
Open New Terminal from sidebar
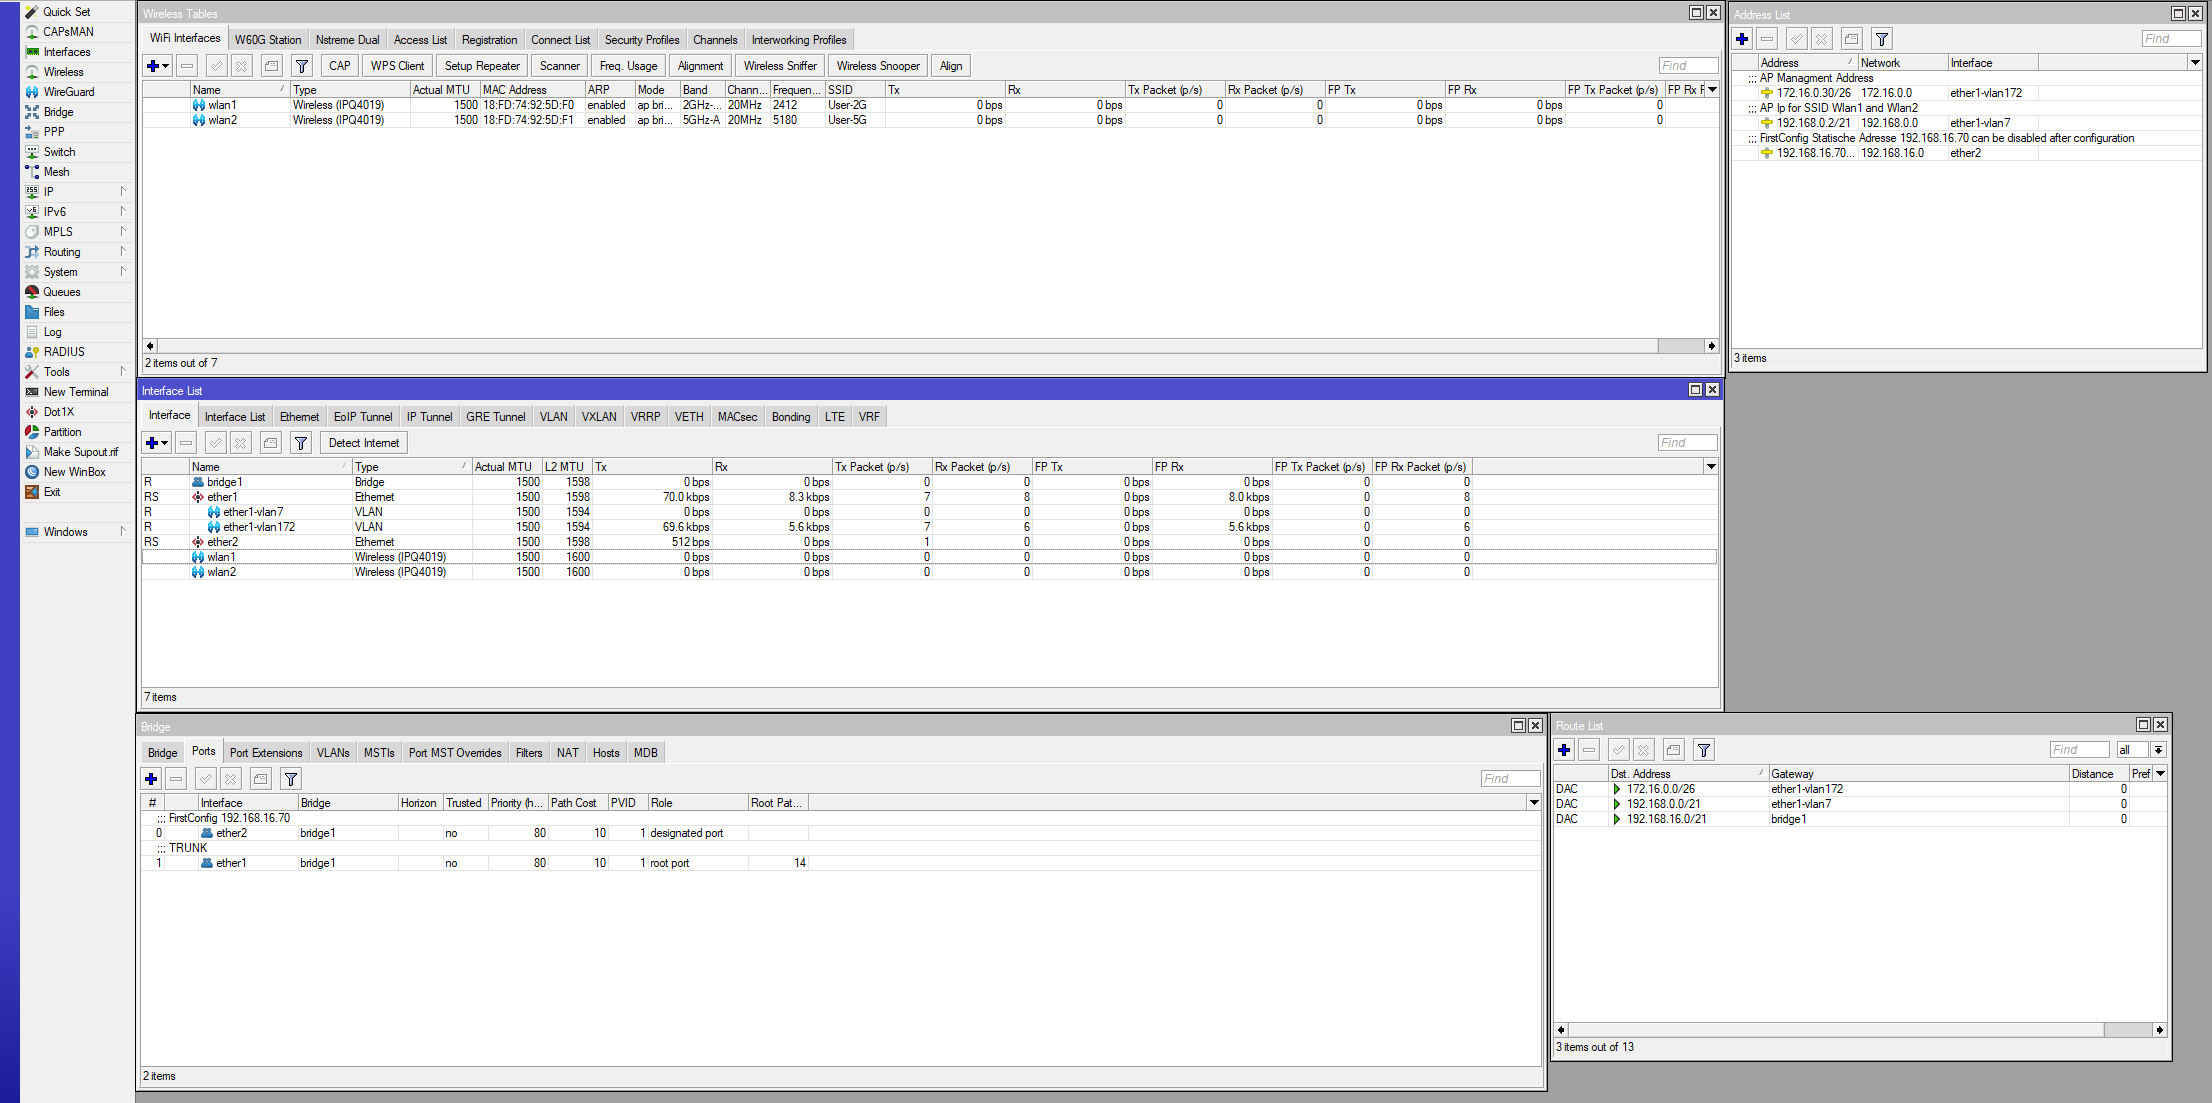click(x=75, y=392)
